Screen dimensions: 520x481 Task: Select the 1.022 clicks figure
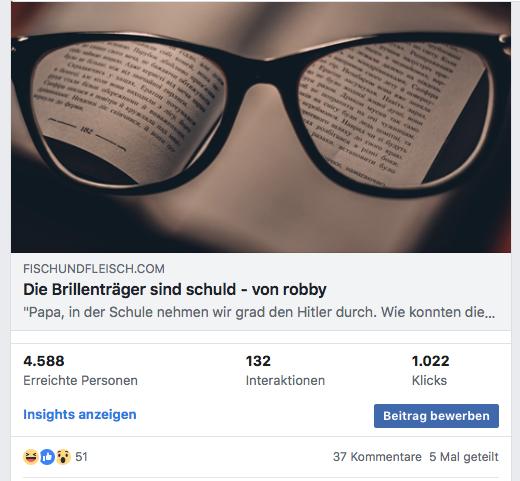[x=431, y=361]
